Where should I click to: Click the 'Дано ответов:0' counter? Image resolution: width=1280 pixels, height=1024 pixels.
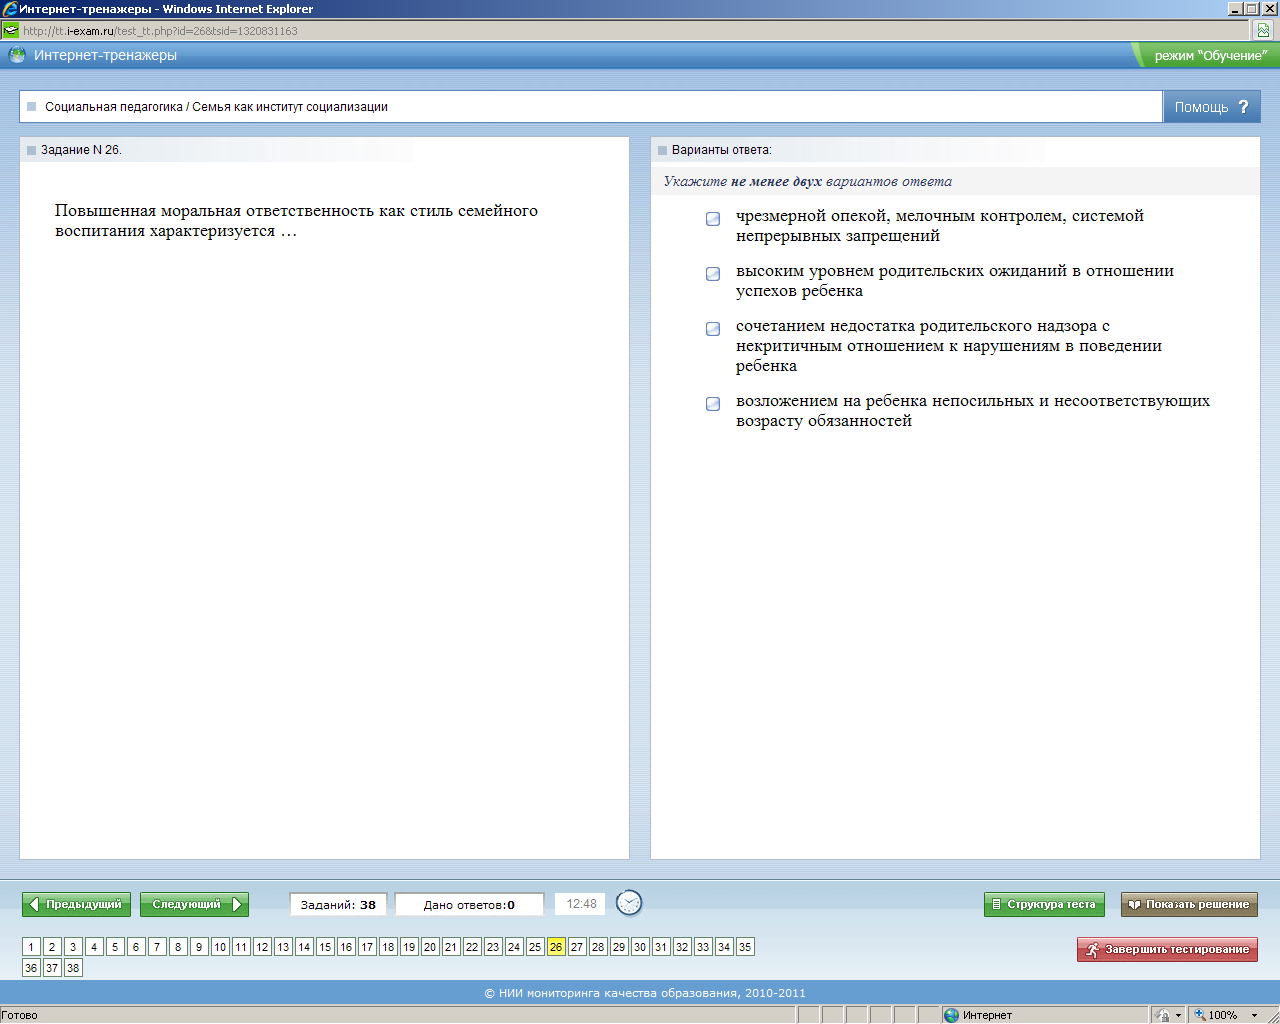tap(469, 904)
